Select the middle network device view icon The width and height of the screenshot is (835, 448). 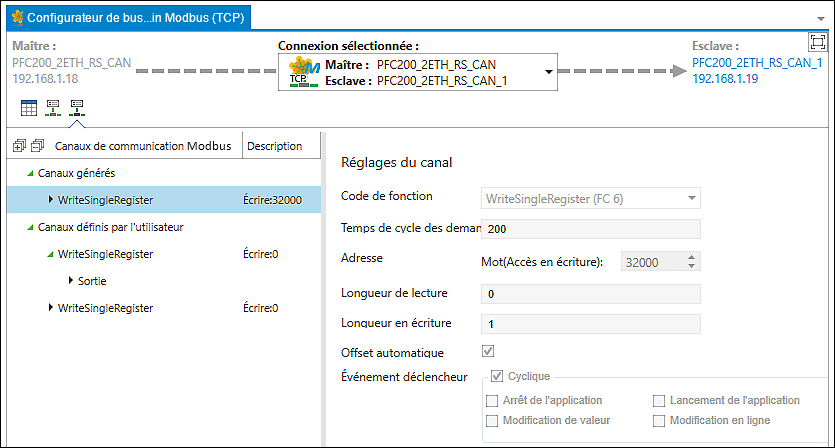pos(53,108)
